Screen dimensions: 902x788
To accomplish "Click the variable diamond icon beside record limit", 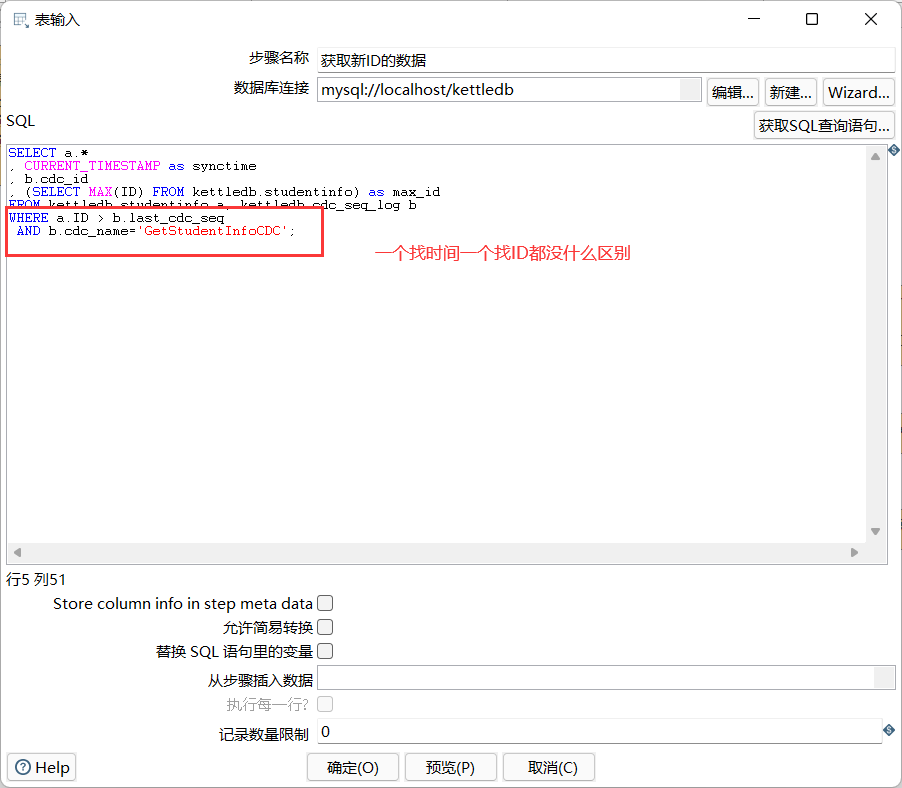I will (889, 730).
